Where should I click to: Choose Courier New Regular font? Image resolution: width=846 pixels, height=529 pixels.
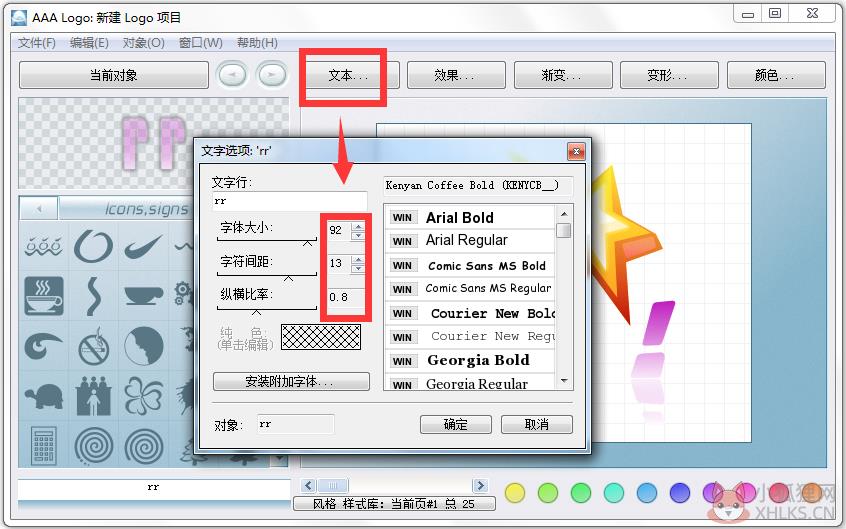coord(470,337)
